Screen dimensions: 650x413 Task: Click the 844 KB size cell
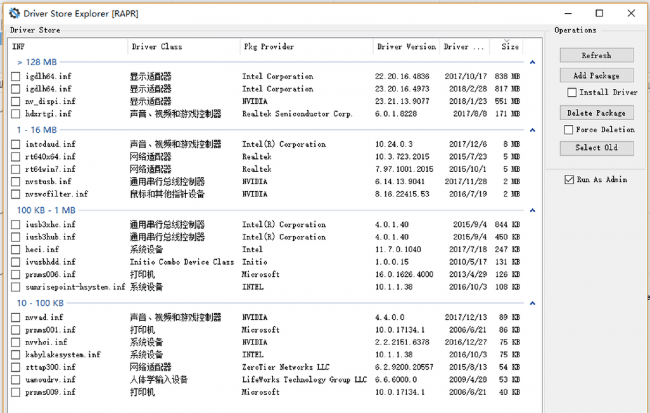(x=507, y=225)
